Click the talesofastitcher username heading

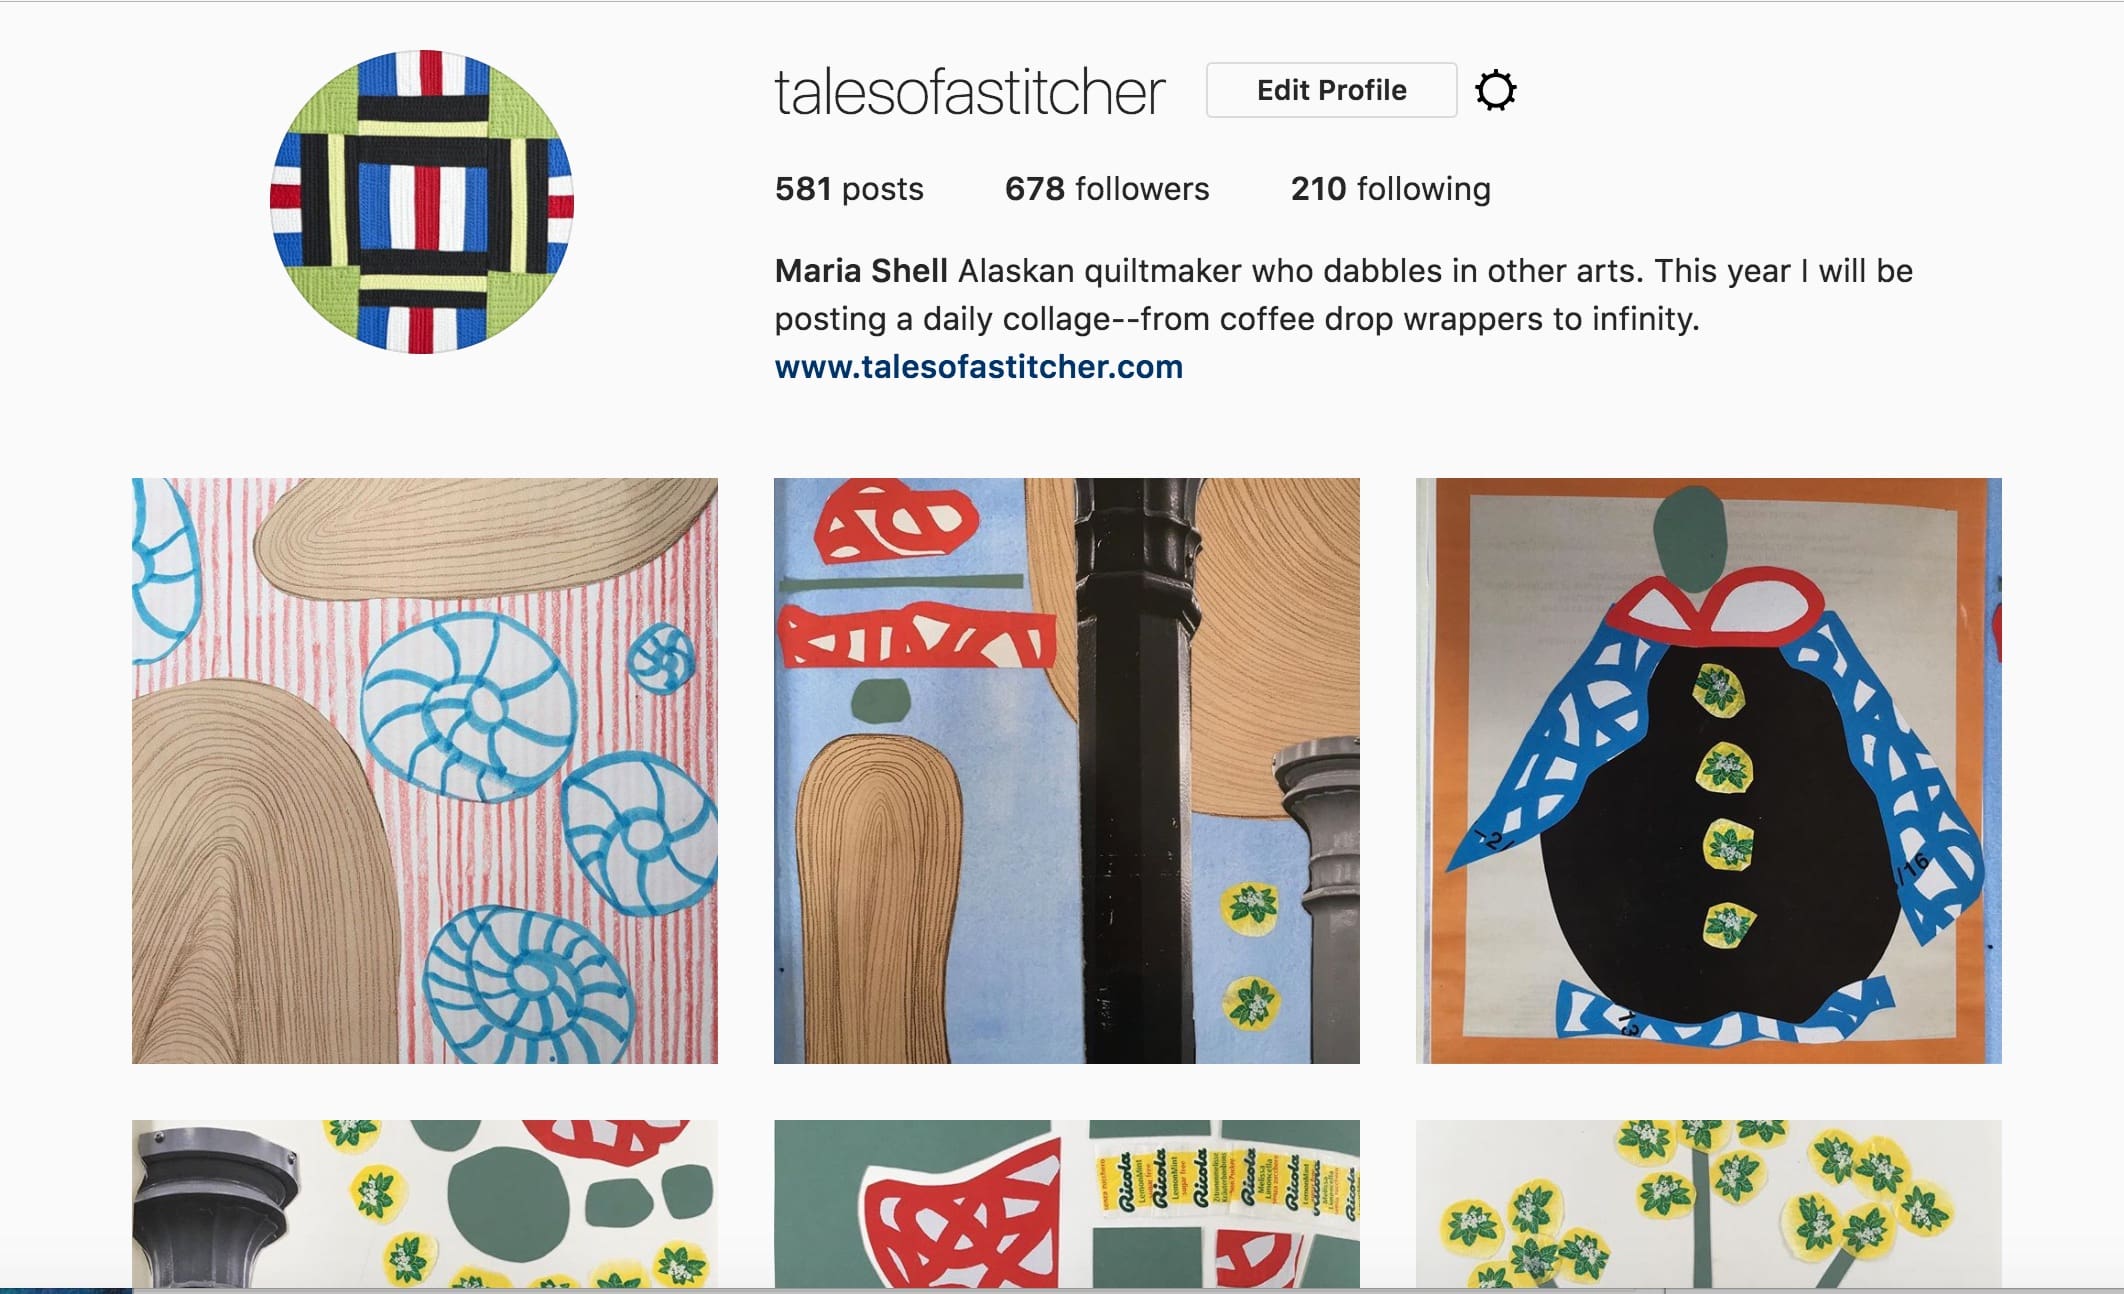(969, 92)
